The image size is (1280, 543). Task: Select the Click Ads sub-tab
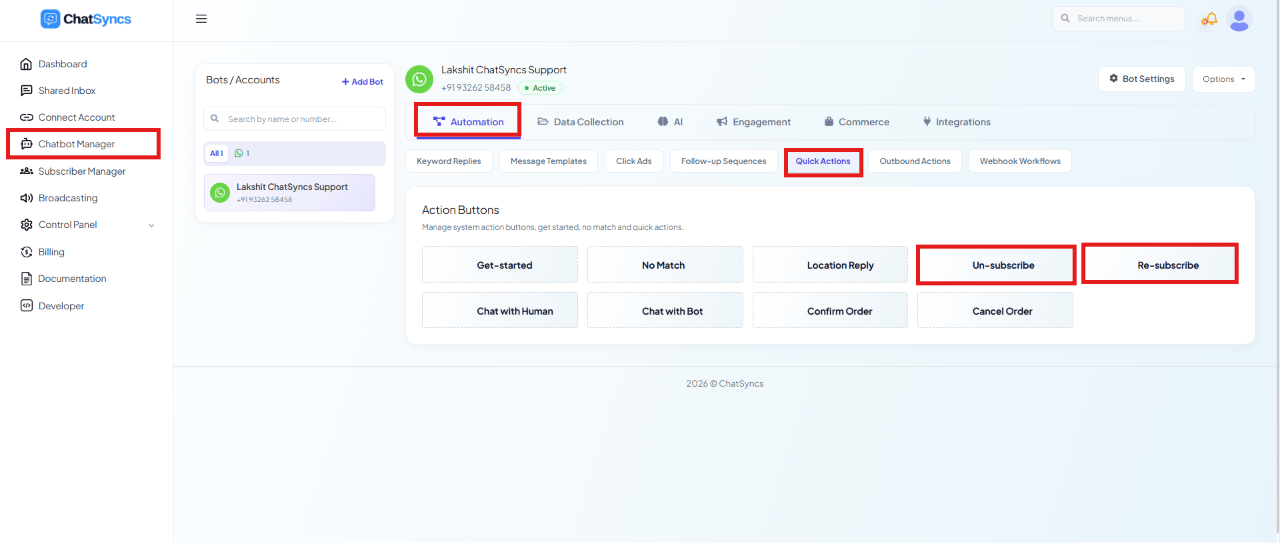633,161
